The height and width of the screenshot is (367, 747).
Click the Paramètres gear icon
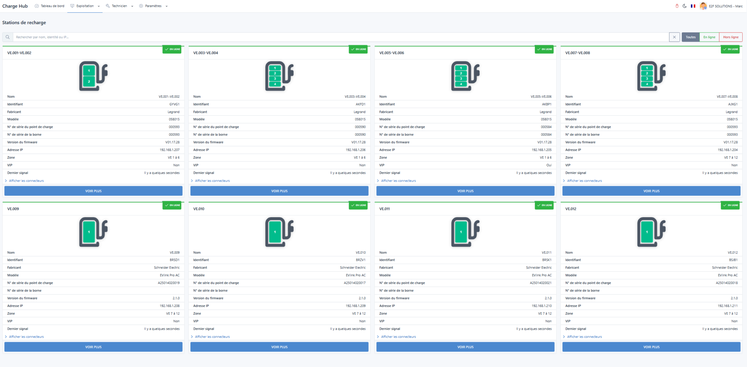[141, 6]
